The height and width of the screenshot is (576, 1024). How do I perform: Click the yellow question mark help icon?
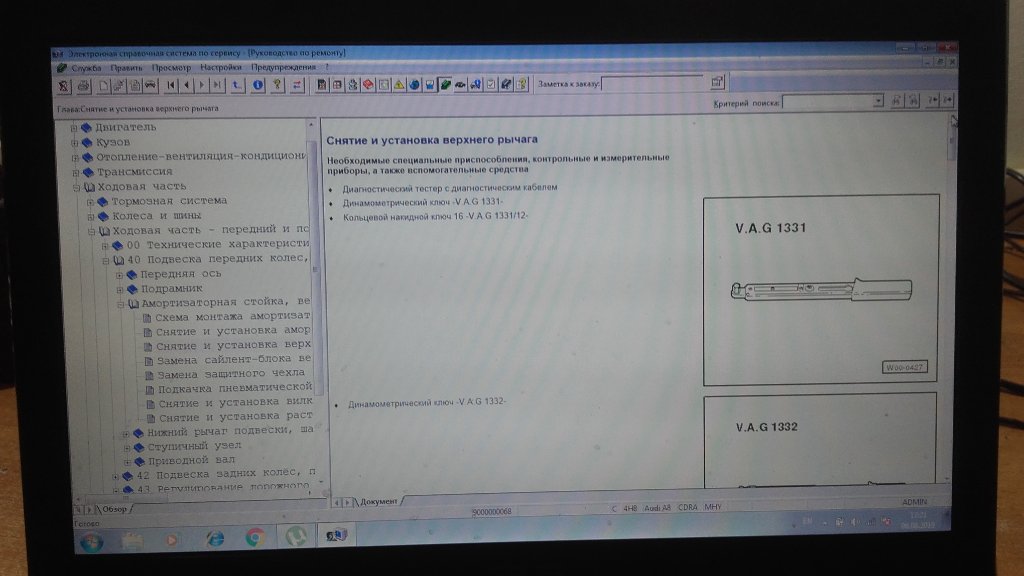[x=277, y=85]
